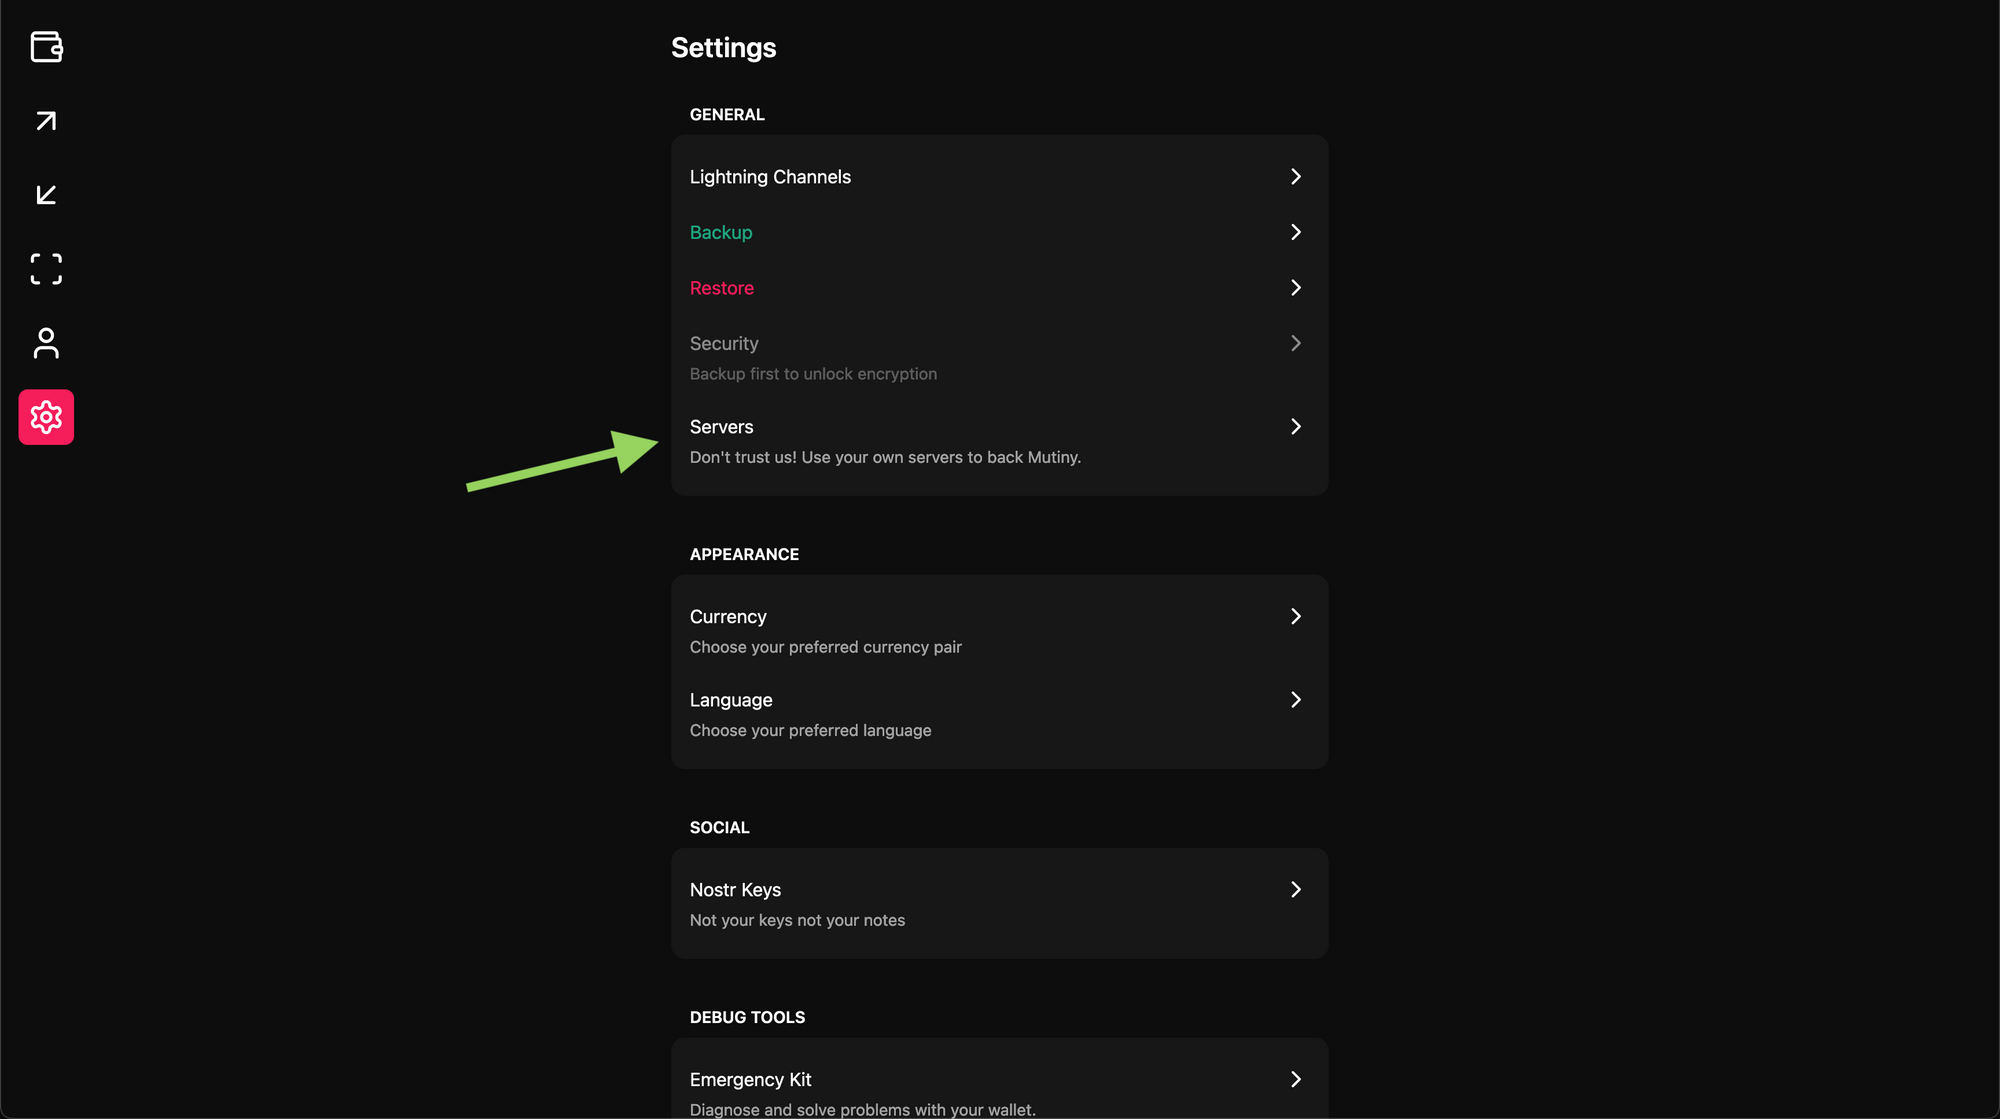Open the green Backup option
The width and height of the screenshot is (2000, 1119).
pos(721,232)
